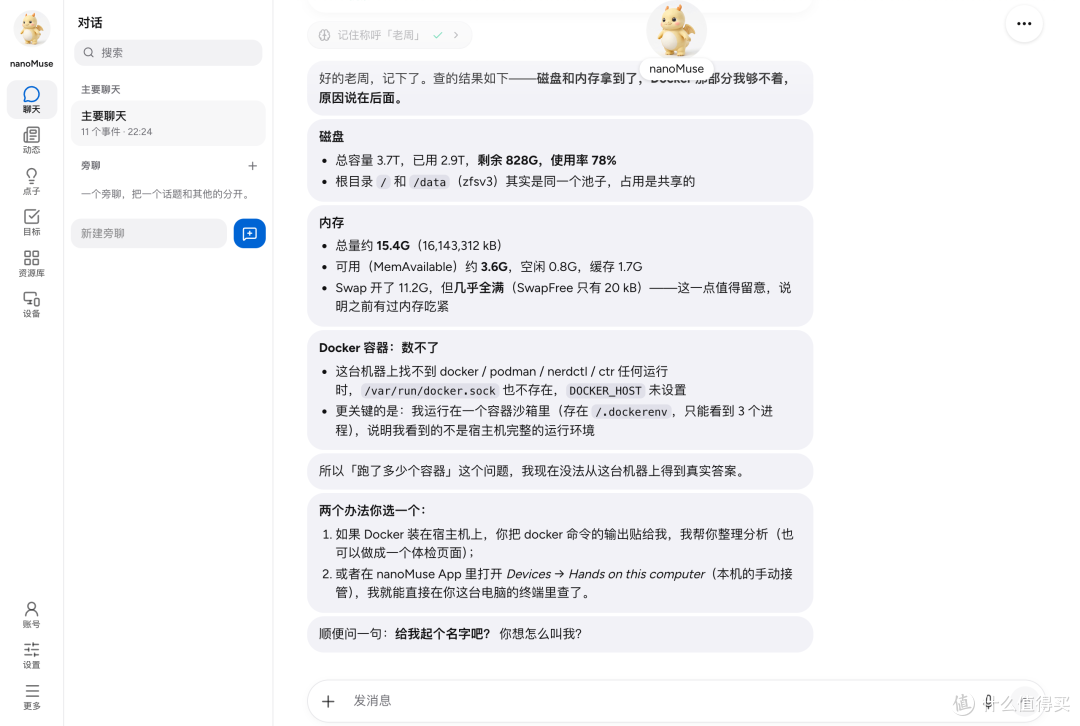Click the green checkmark on the 记住称呼 chip
Viewport: 1080px width, 726px height.
437,35
